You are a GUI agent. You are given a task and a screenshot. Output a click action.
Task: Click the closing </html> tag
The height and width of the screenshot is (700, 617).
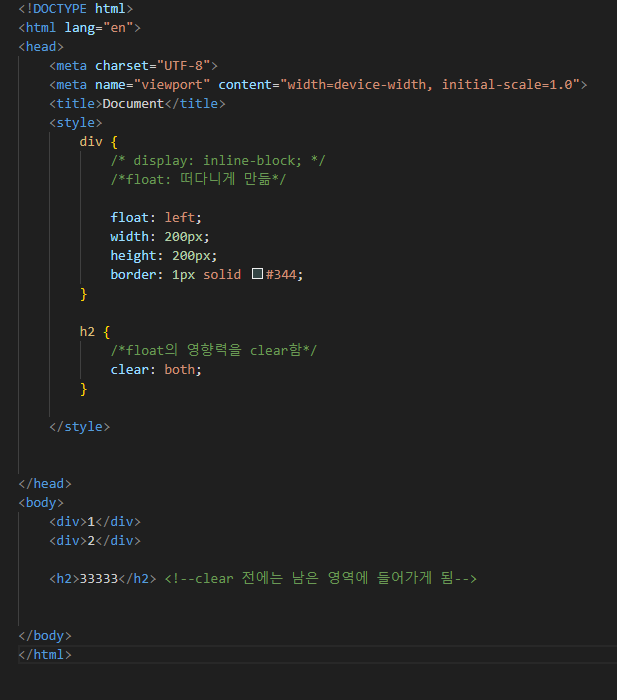tap(45, 654)
